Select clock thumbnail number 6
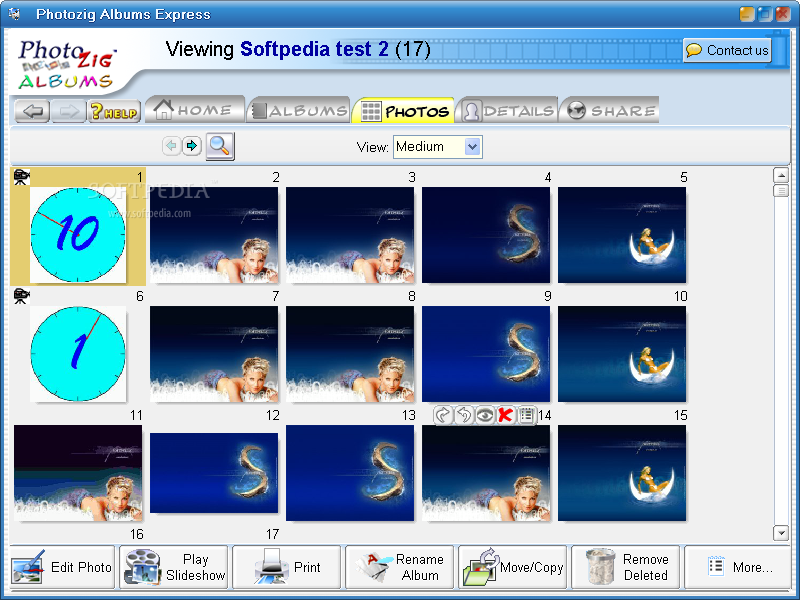This screenshot has width=800, height=600. pyautogui.click(x=78, y=354)
